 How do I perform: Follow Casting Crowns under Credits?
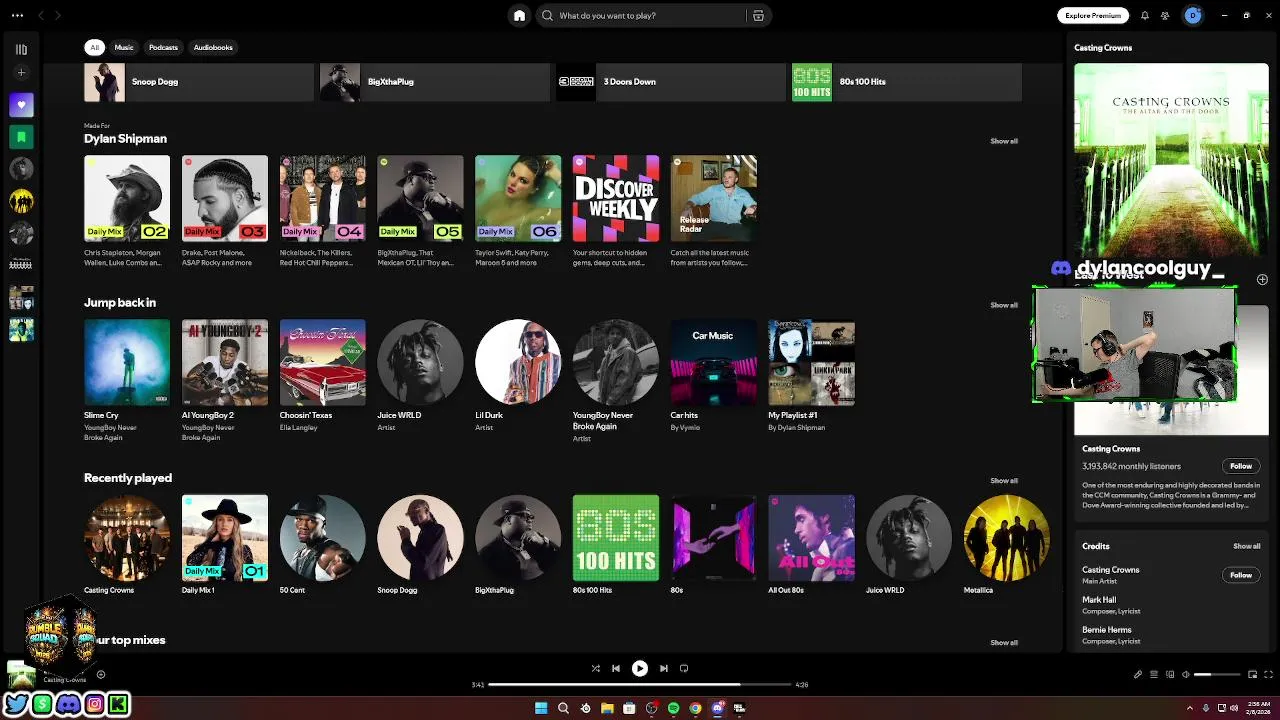pyautogui.click(x=1241, y=575)
